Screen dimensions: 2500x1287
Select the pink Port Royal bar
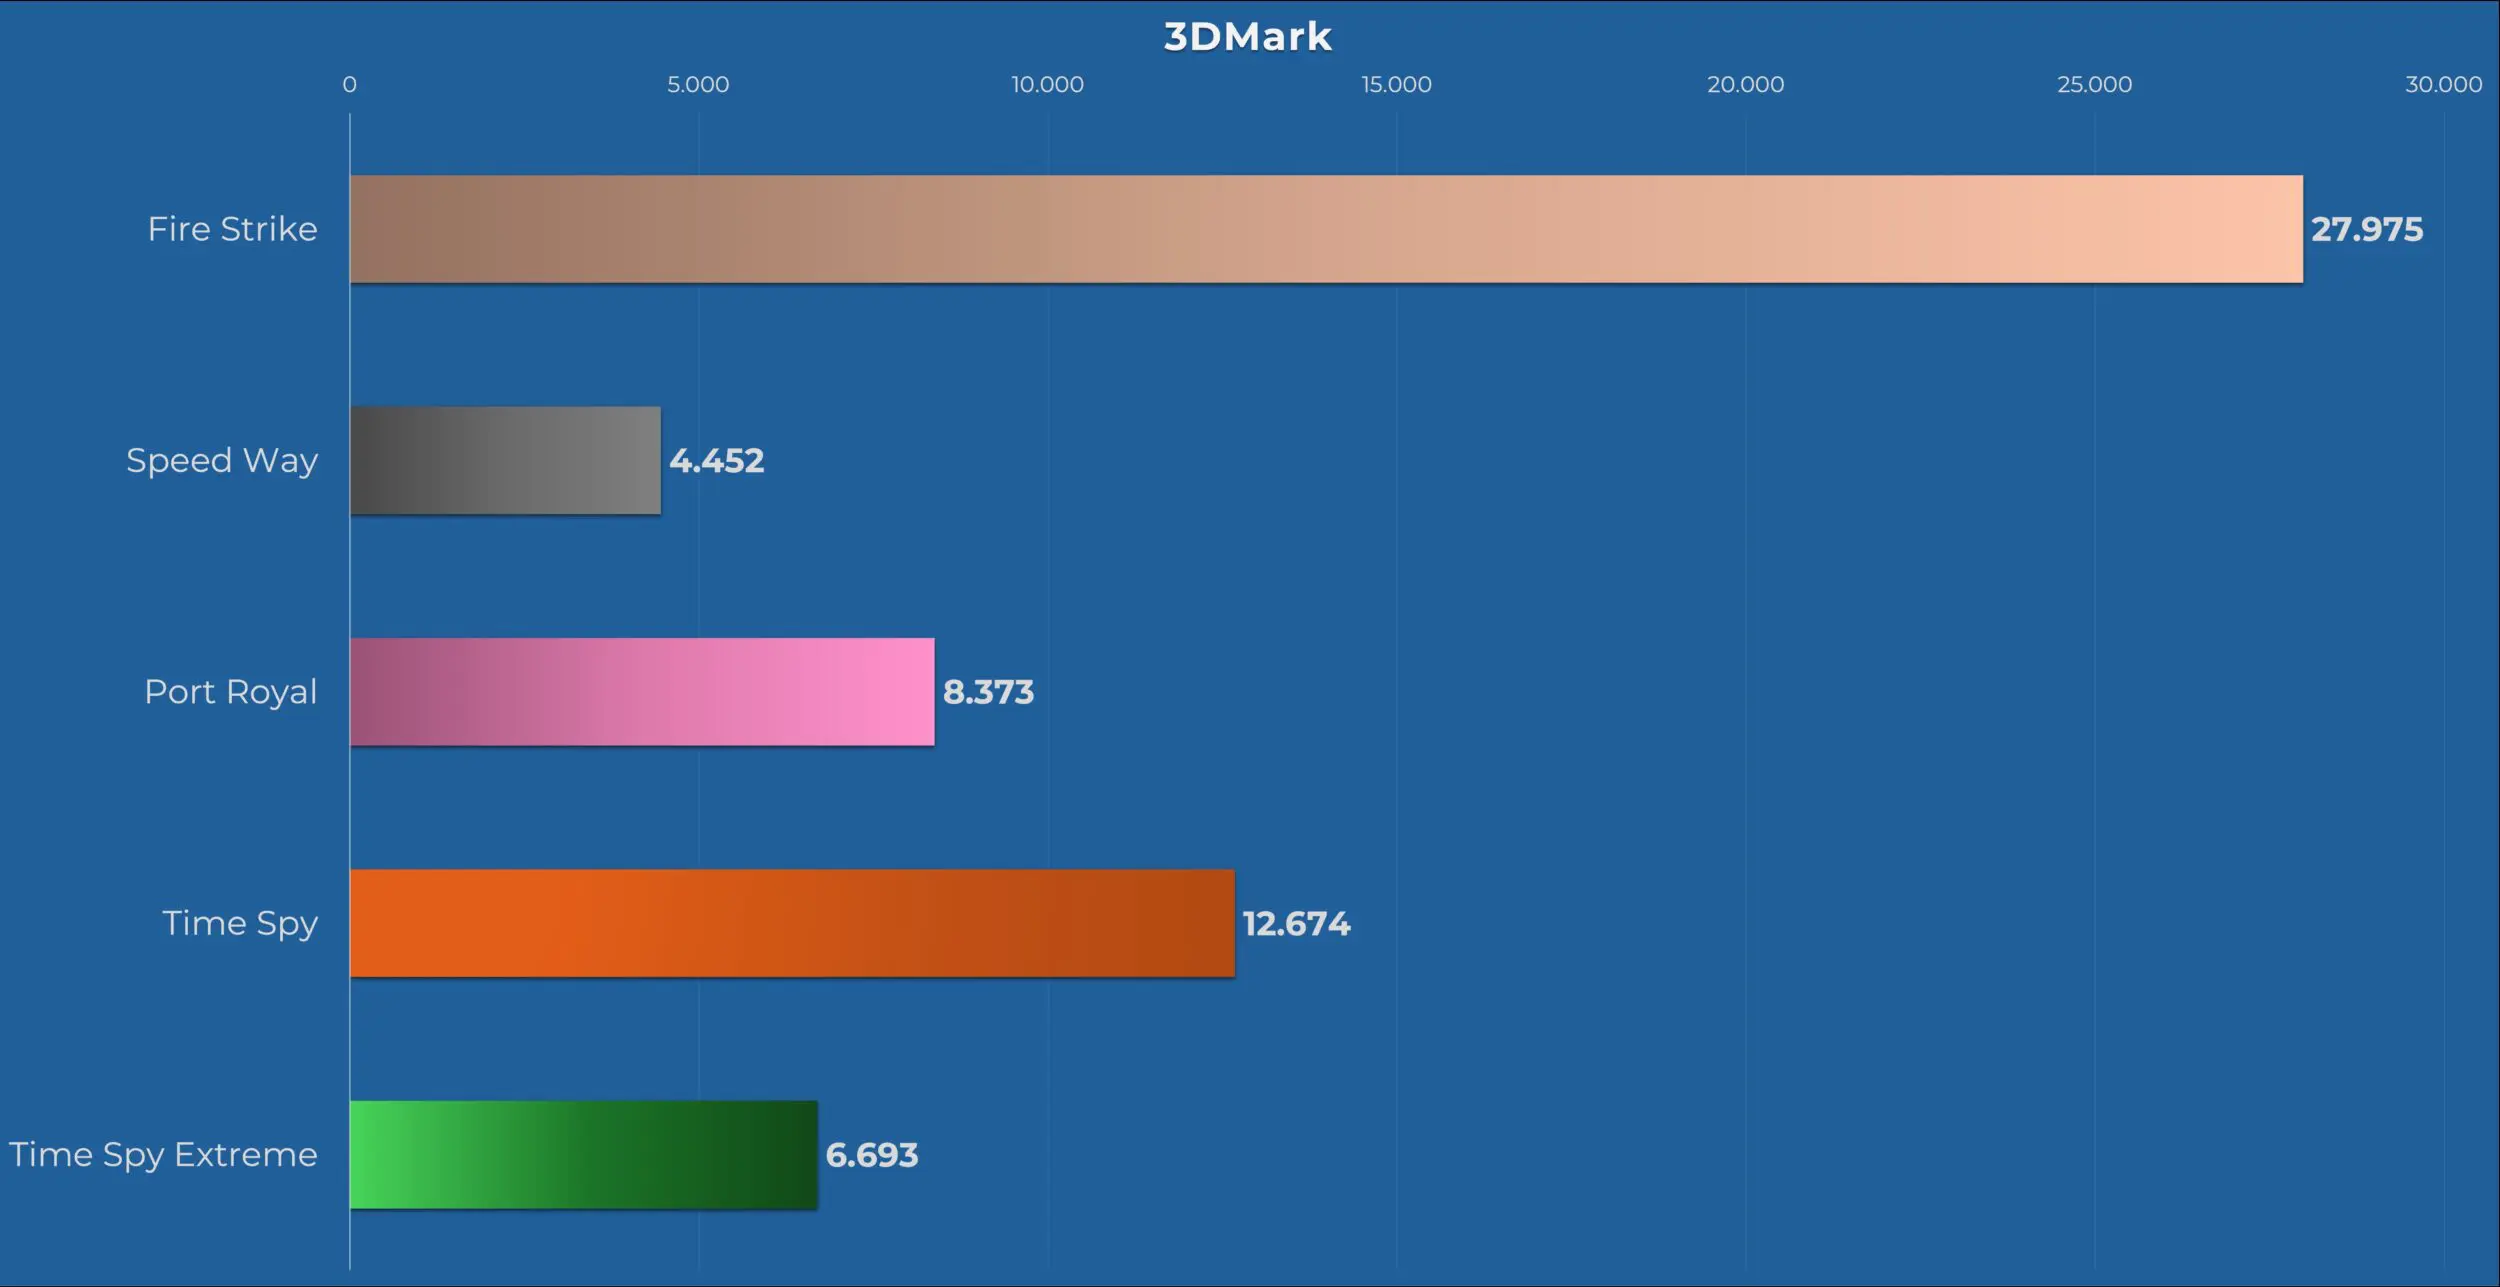point(642,692)
